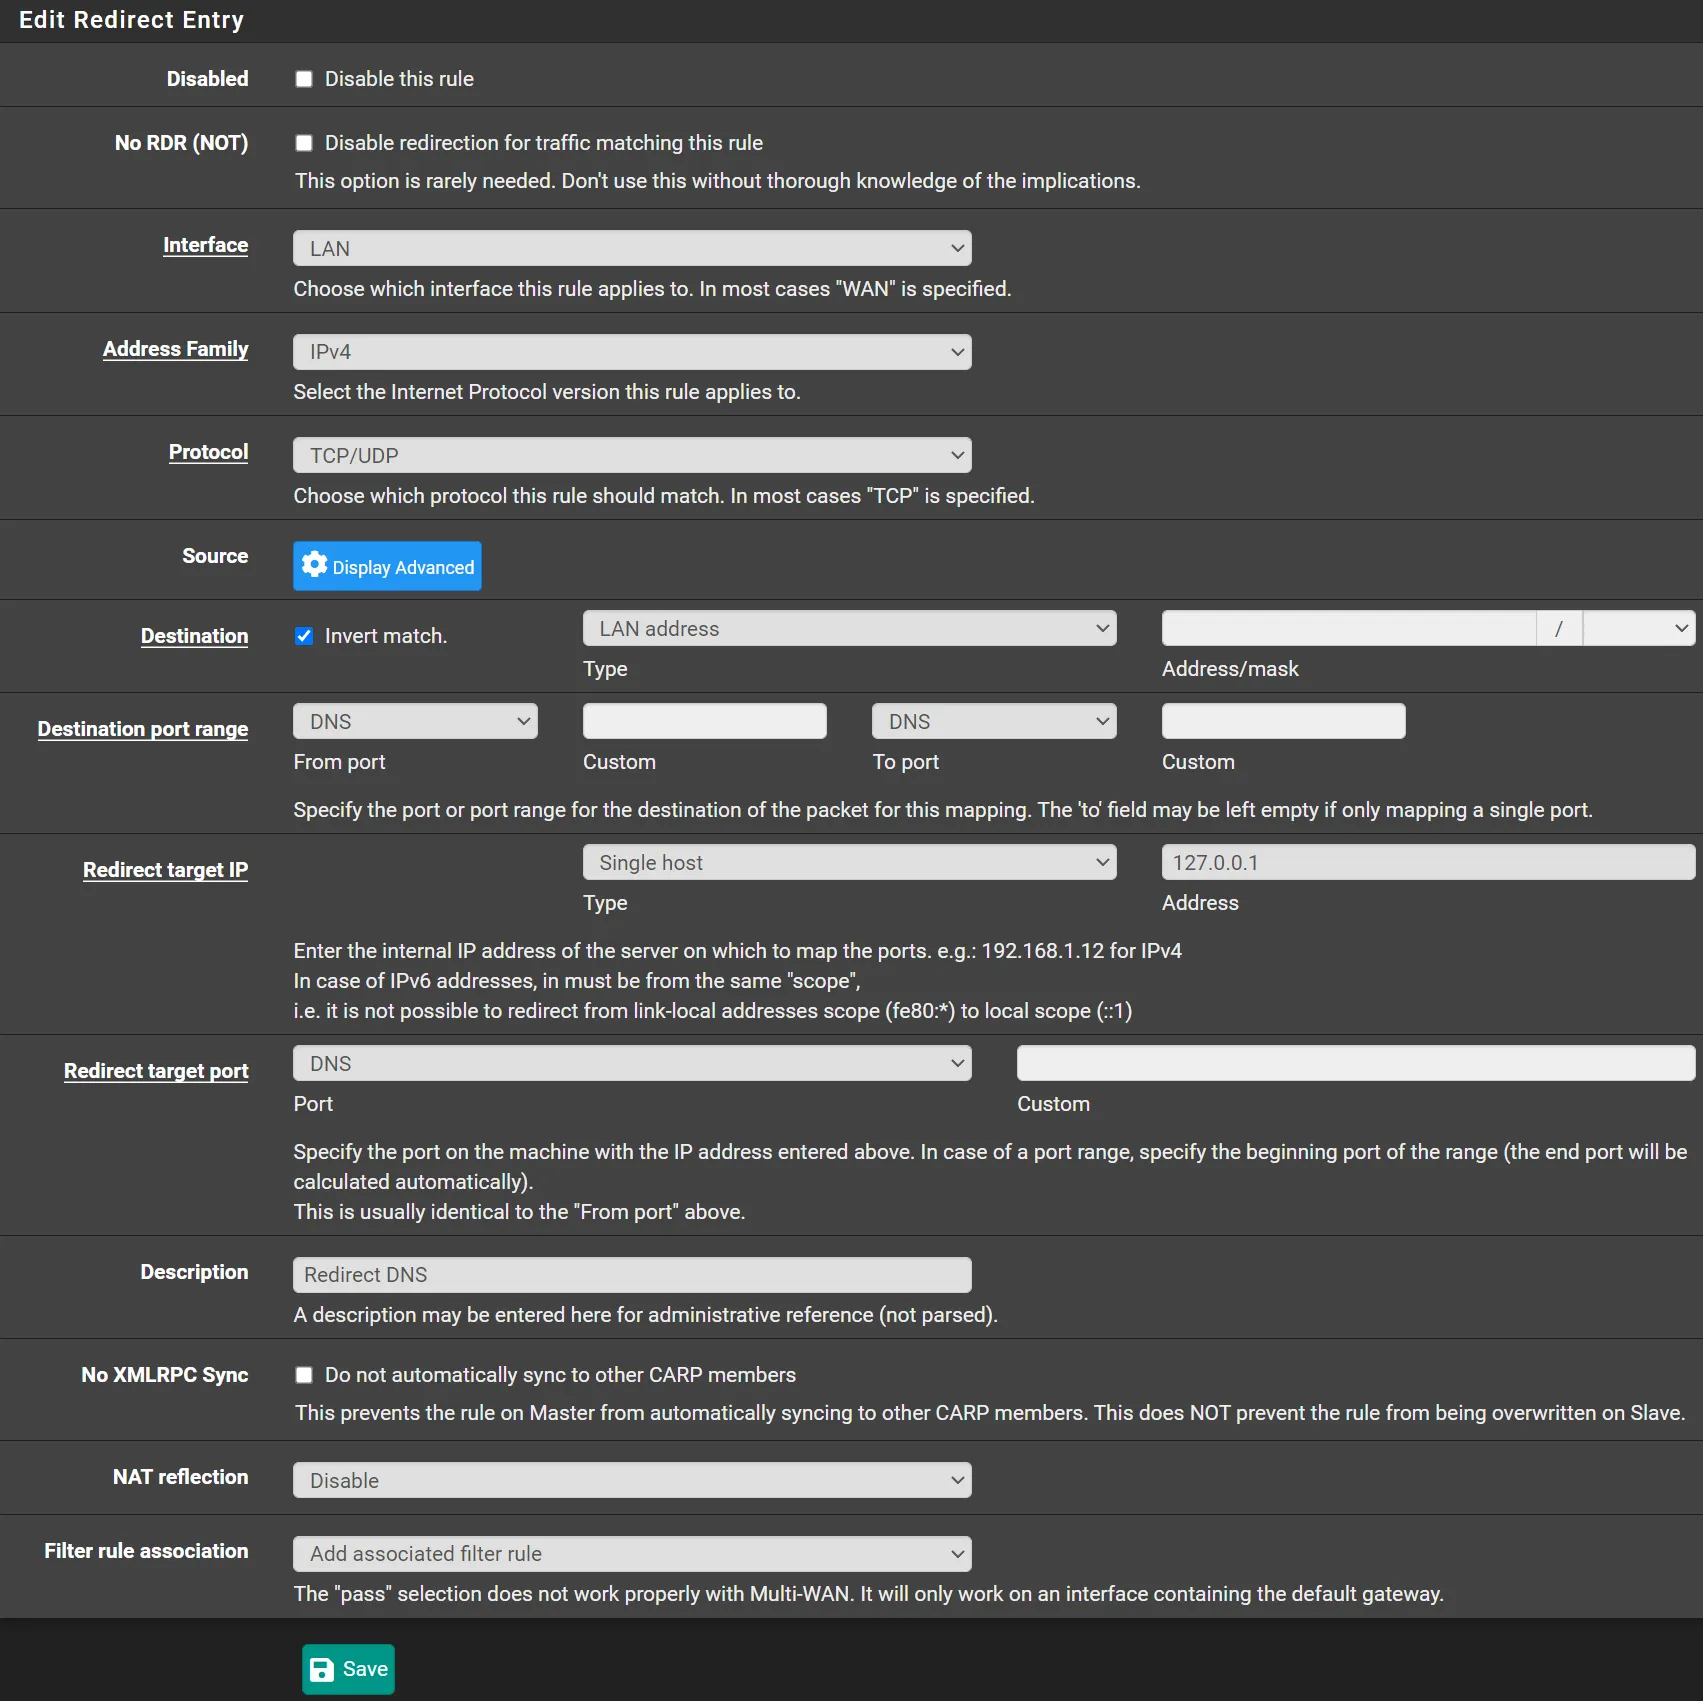The width and height of the screenshot is (1703, 1701).
Task: Click the Description field containing Redirect DNS
Action: click(x=631, y=1274)
